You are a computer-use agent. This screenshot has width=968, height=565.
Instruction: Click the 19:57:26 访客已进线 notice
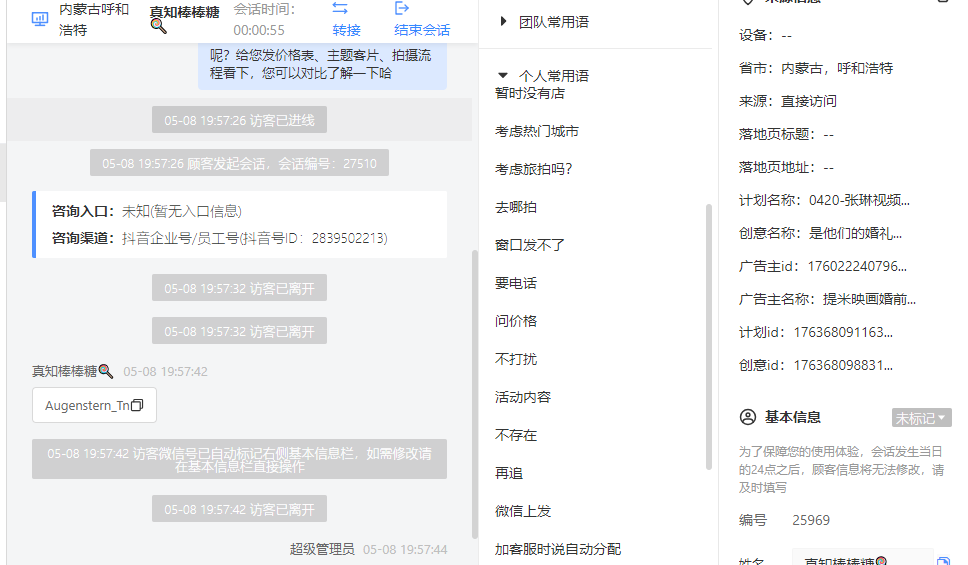pyautogui.click(x=240, y=120)
